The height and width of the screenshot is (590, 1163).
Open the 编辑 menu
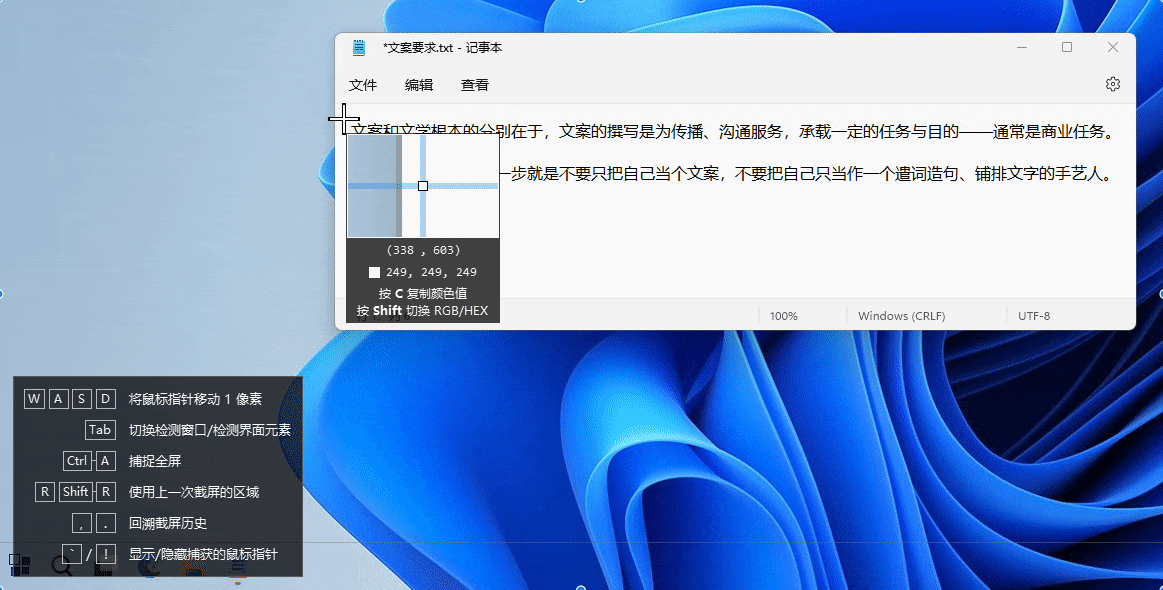(418, 86)
